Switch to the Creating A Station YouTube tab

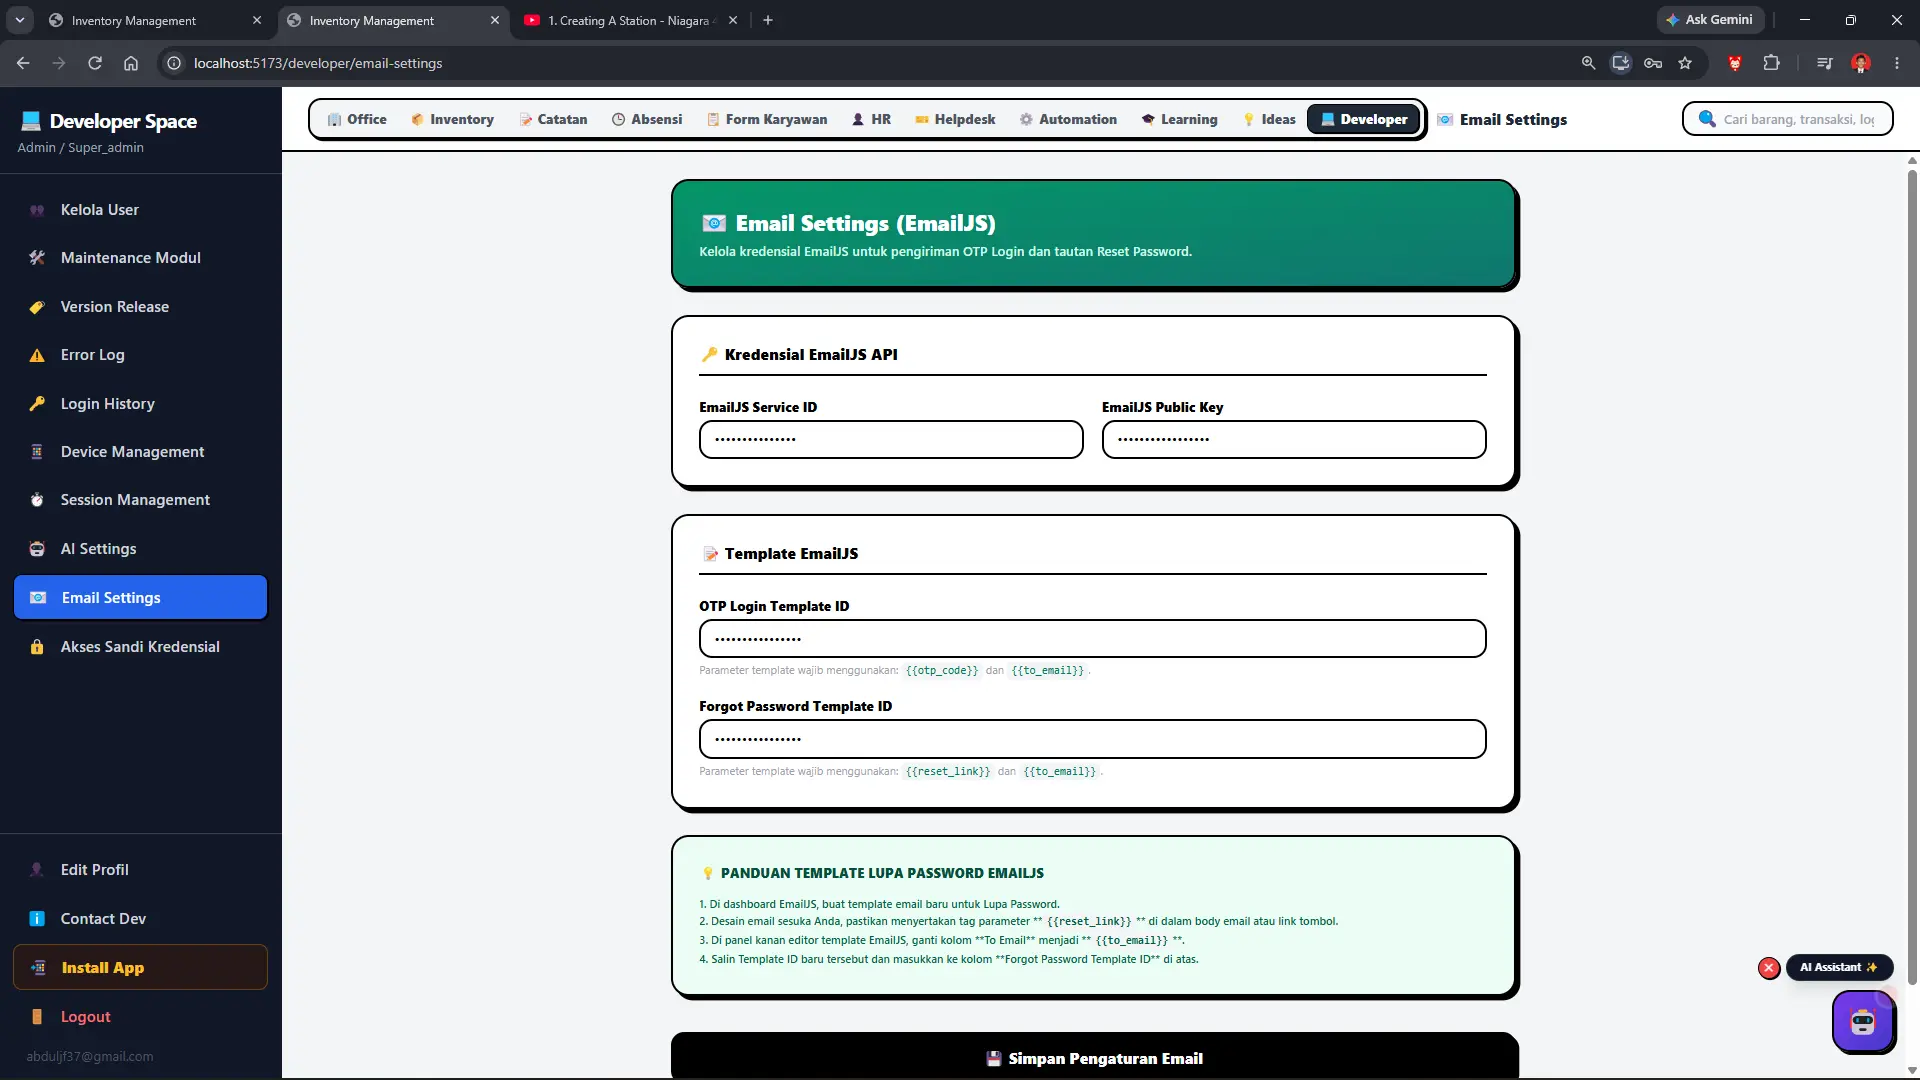coord(630,20)
